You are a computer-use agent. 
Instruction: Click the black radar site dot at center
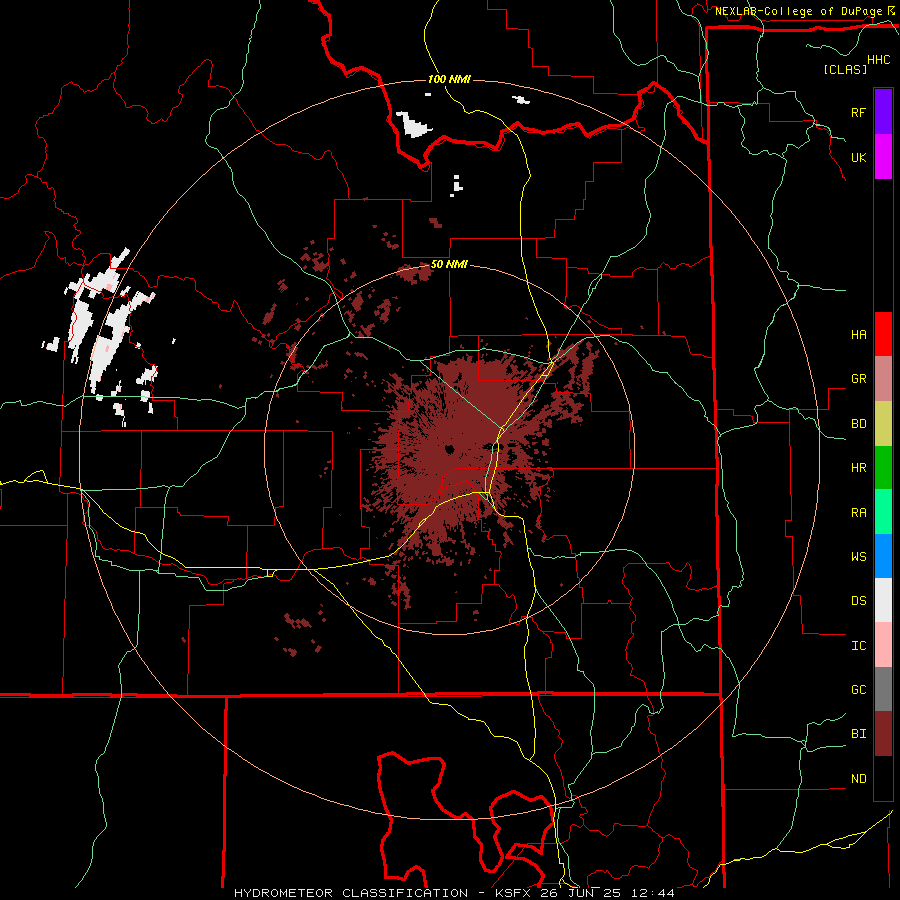click(x=449, y=449)
